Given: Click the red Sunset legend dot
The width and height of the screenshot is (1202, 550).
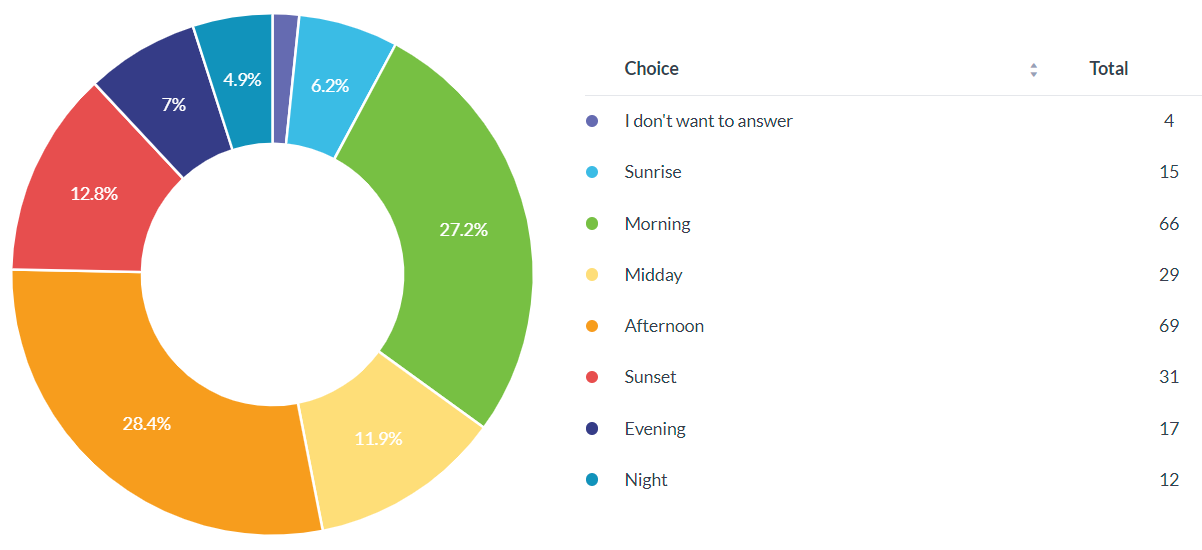Looking at the screenshot, I should [x=592, y=377].
